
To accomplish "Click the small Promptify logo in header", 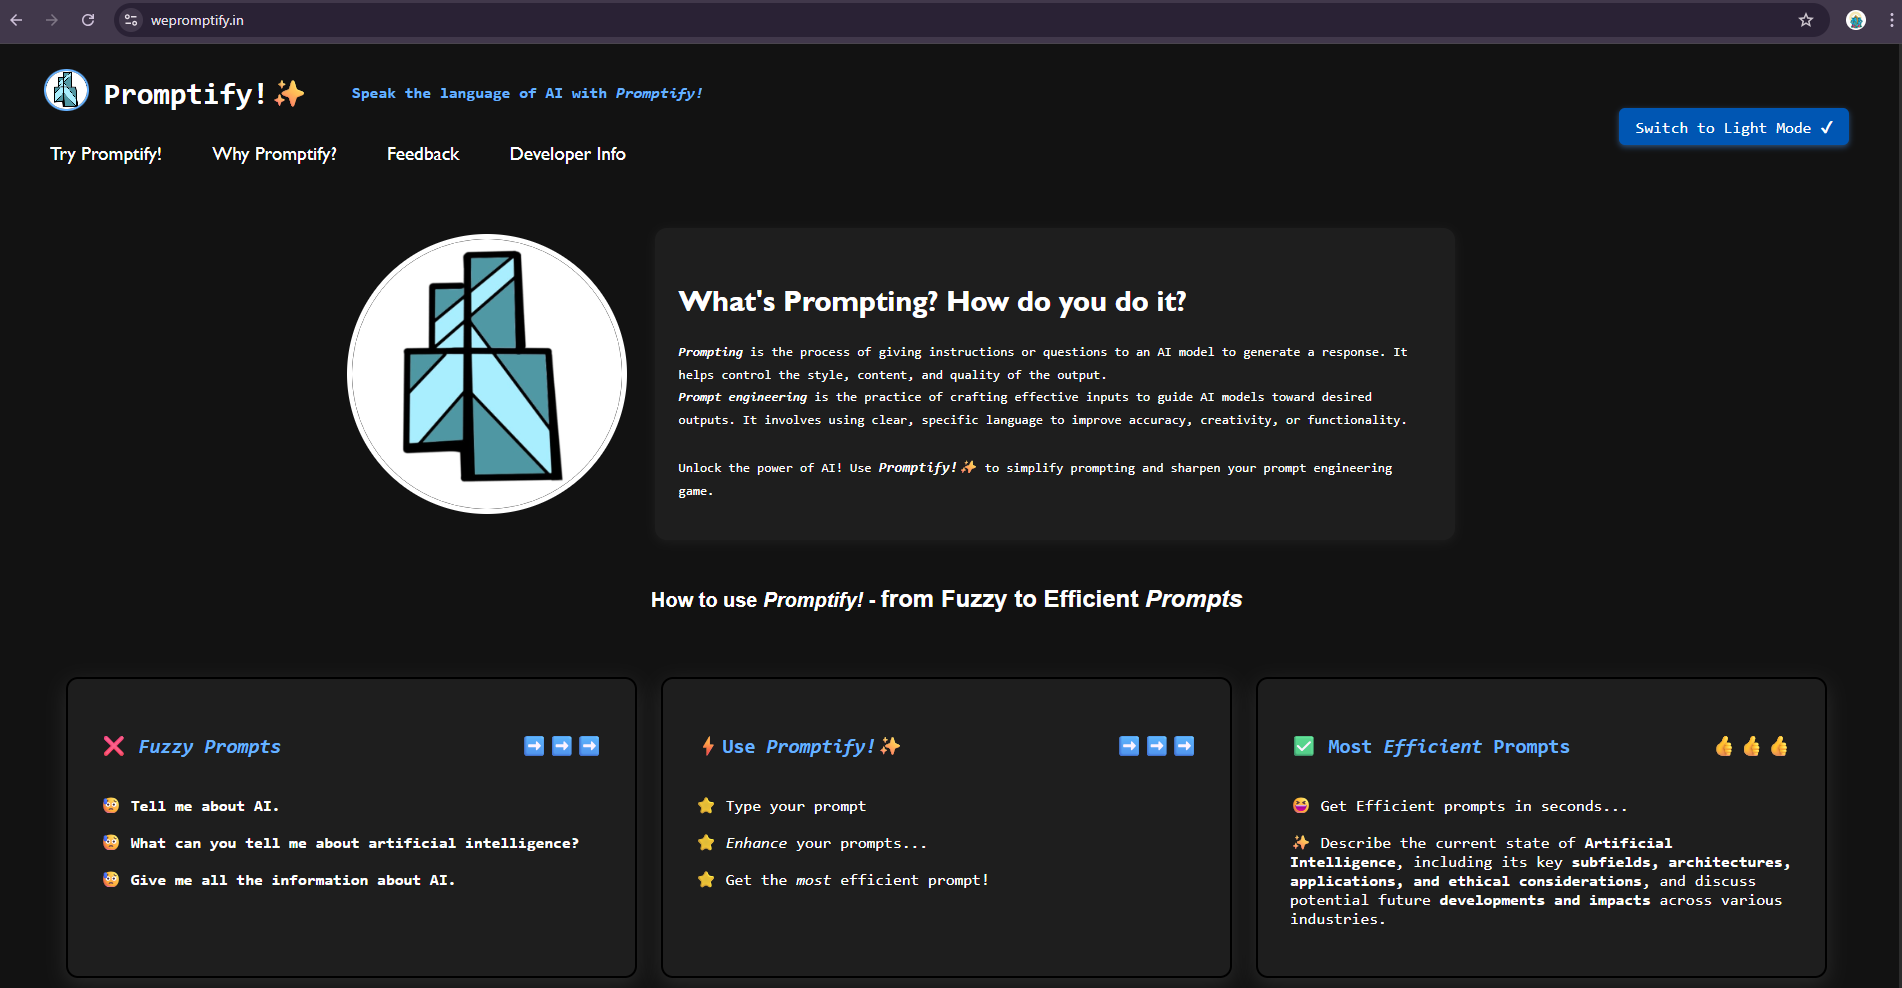I will pyautogui.click(x=67, y=91).
